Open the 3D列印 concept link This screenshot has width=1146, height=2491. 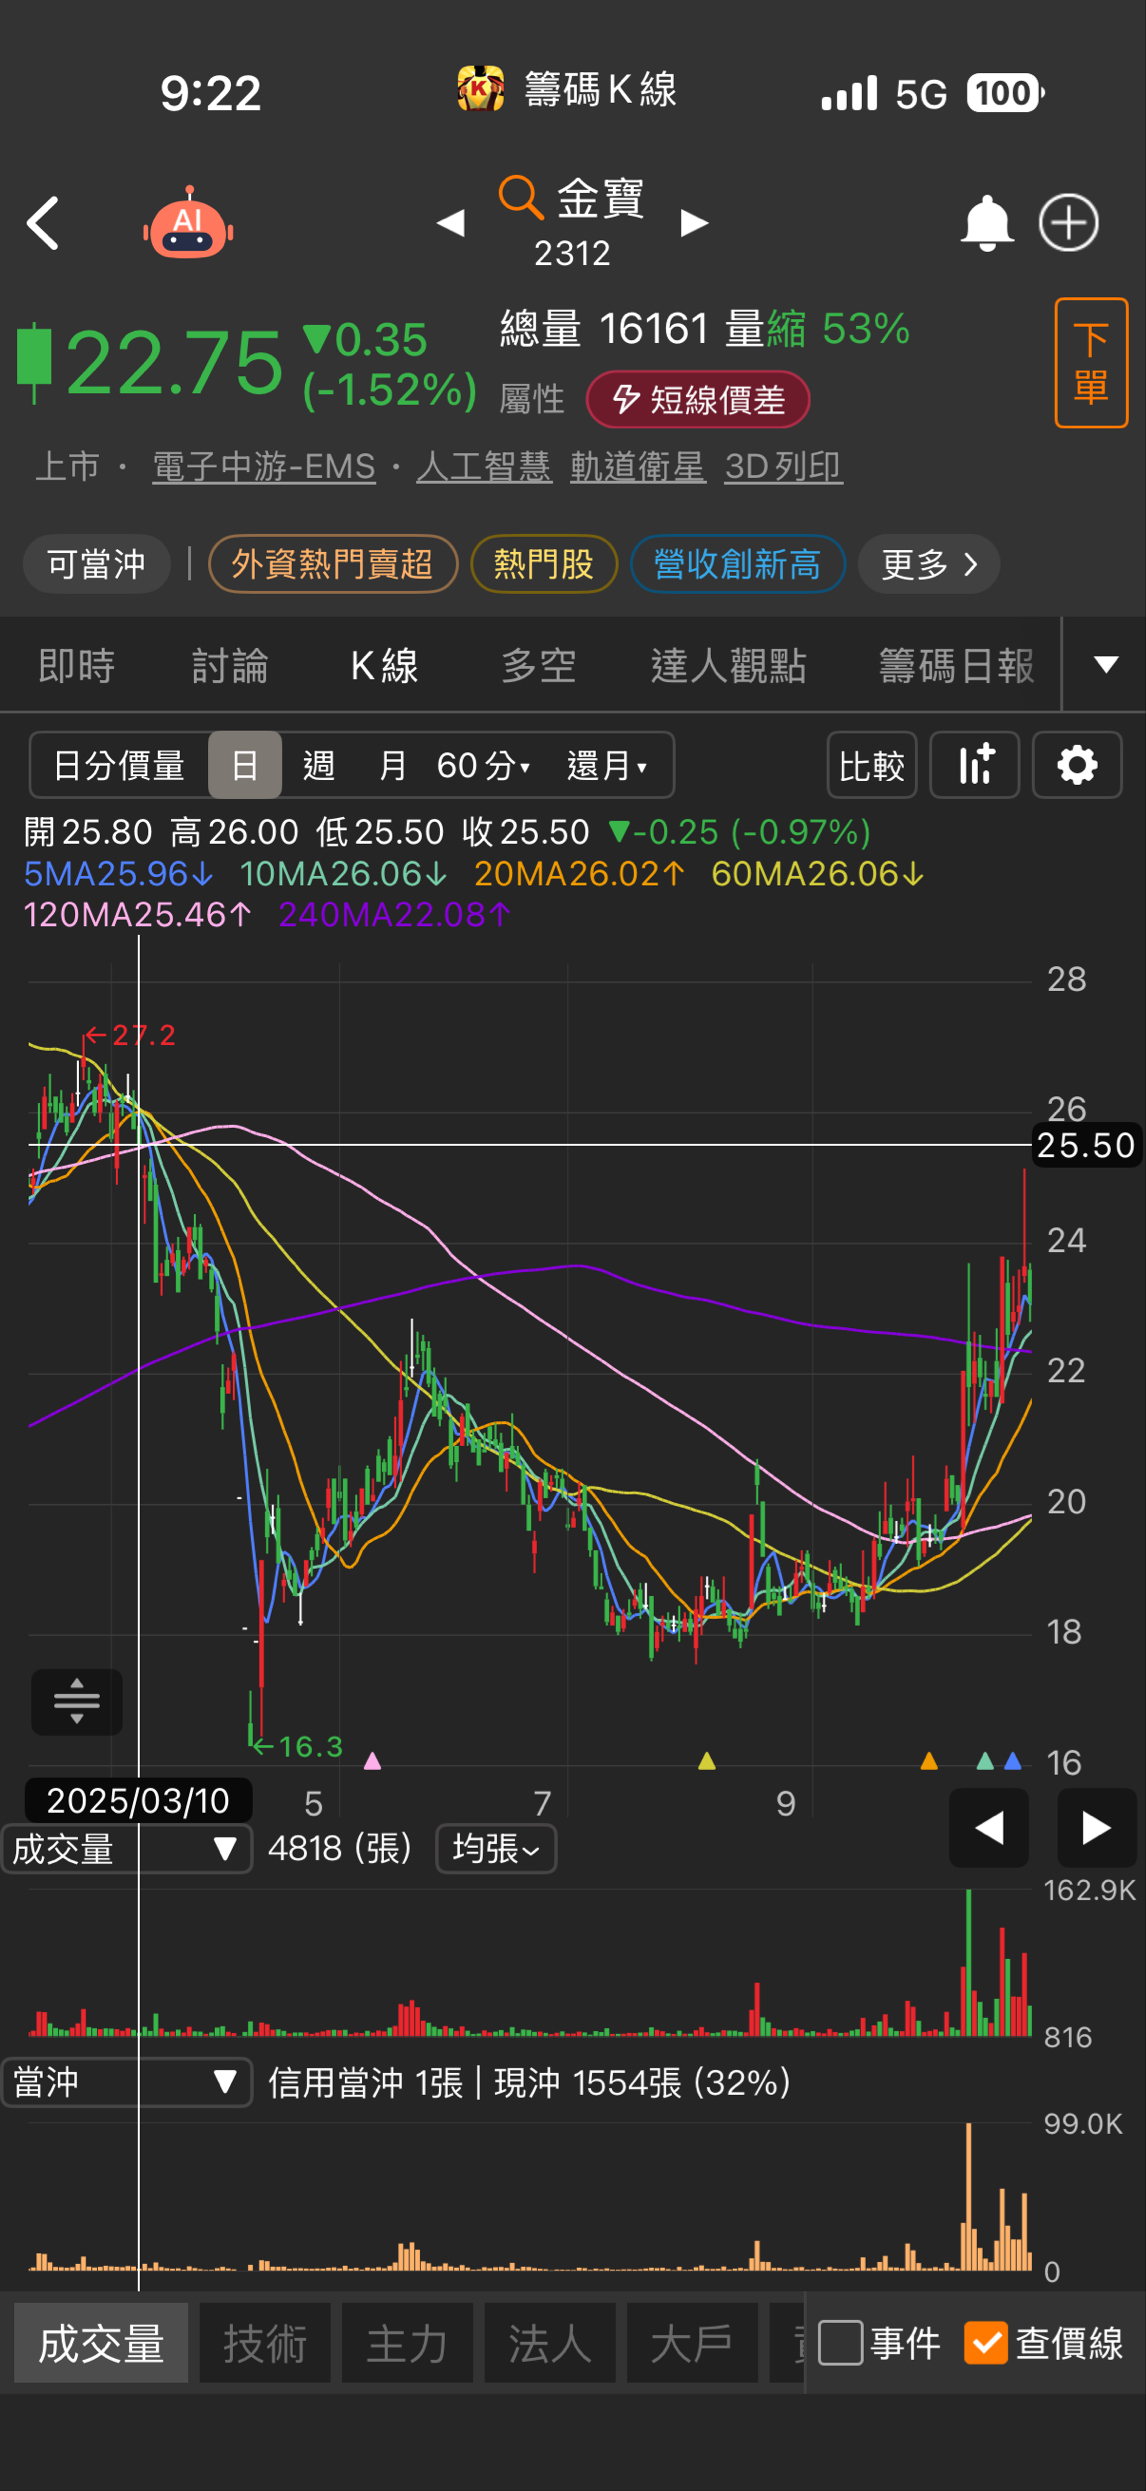pos(783,466)
